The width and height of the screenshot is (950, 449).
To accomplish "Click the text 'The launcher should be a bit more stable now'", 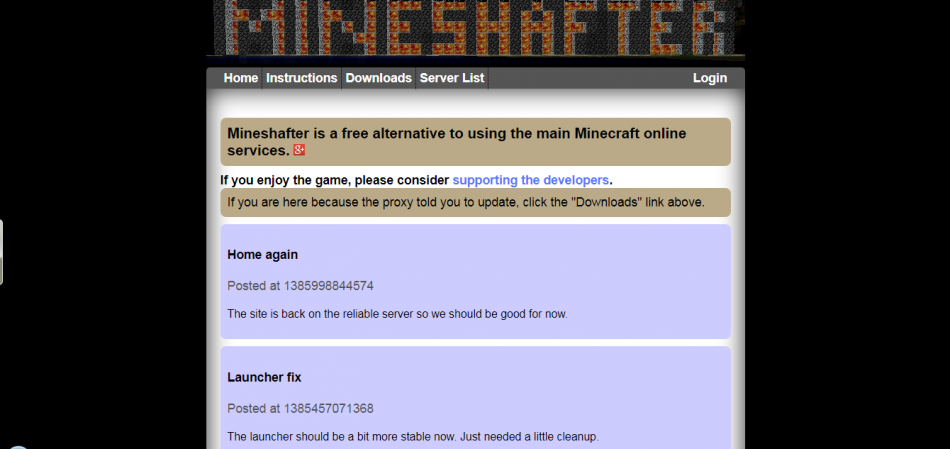I will (x=341, y=436).
